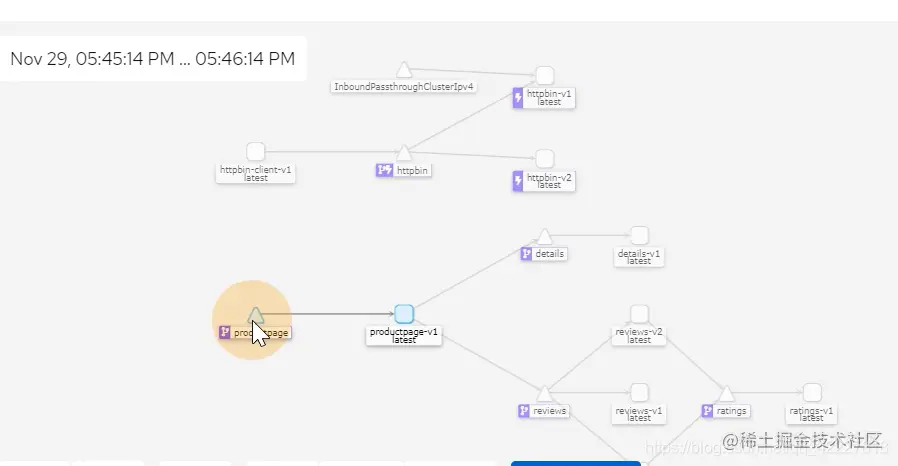This screenshot has height=466, width=898.
Task: Click the edge from productpage to productpage-v1
Action: click(329, 314)
